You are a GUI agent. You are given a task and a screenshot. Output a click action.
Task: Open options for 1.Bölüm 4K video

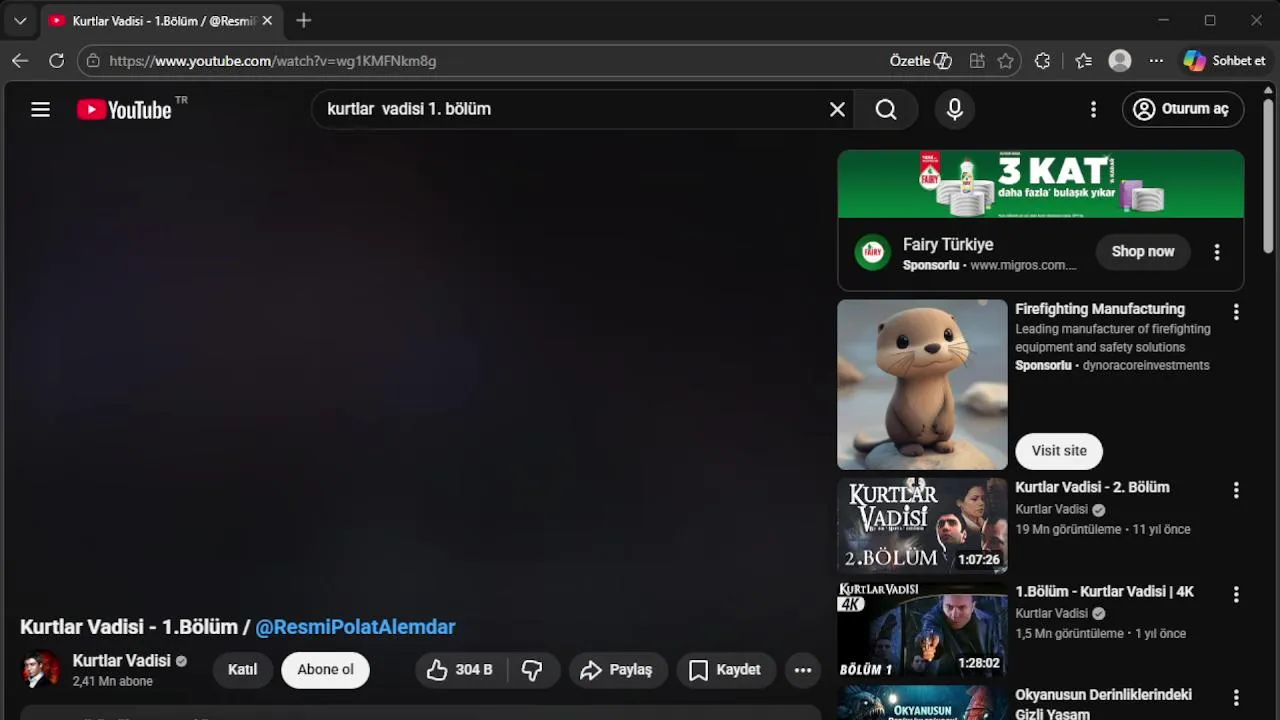(1236, 594)
